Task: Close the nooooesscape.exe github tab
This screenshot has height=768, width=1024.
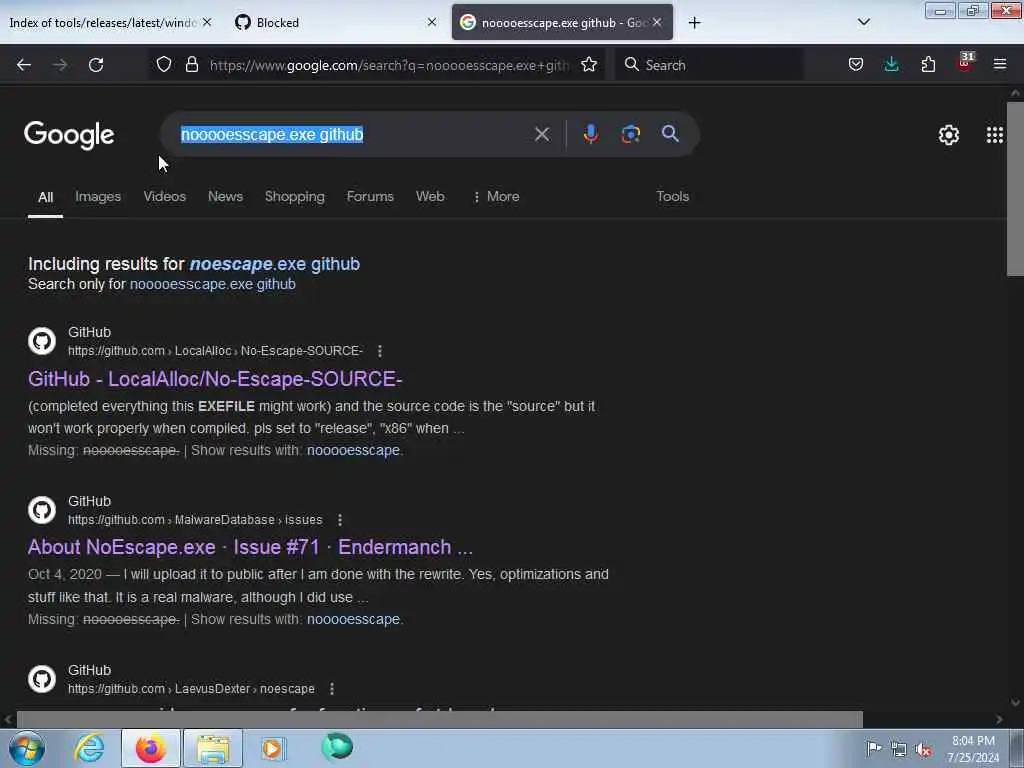Action: pyautogui.click(x=657, y=22)
